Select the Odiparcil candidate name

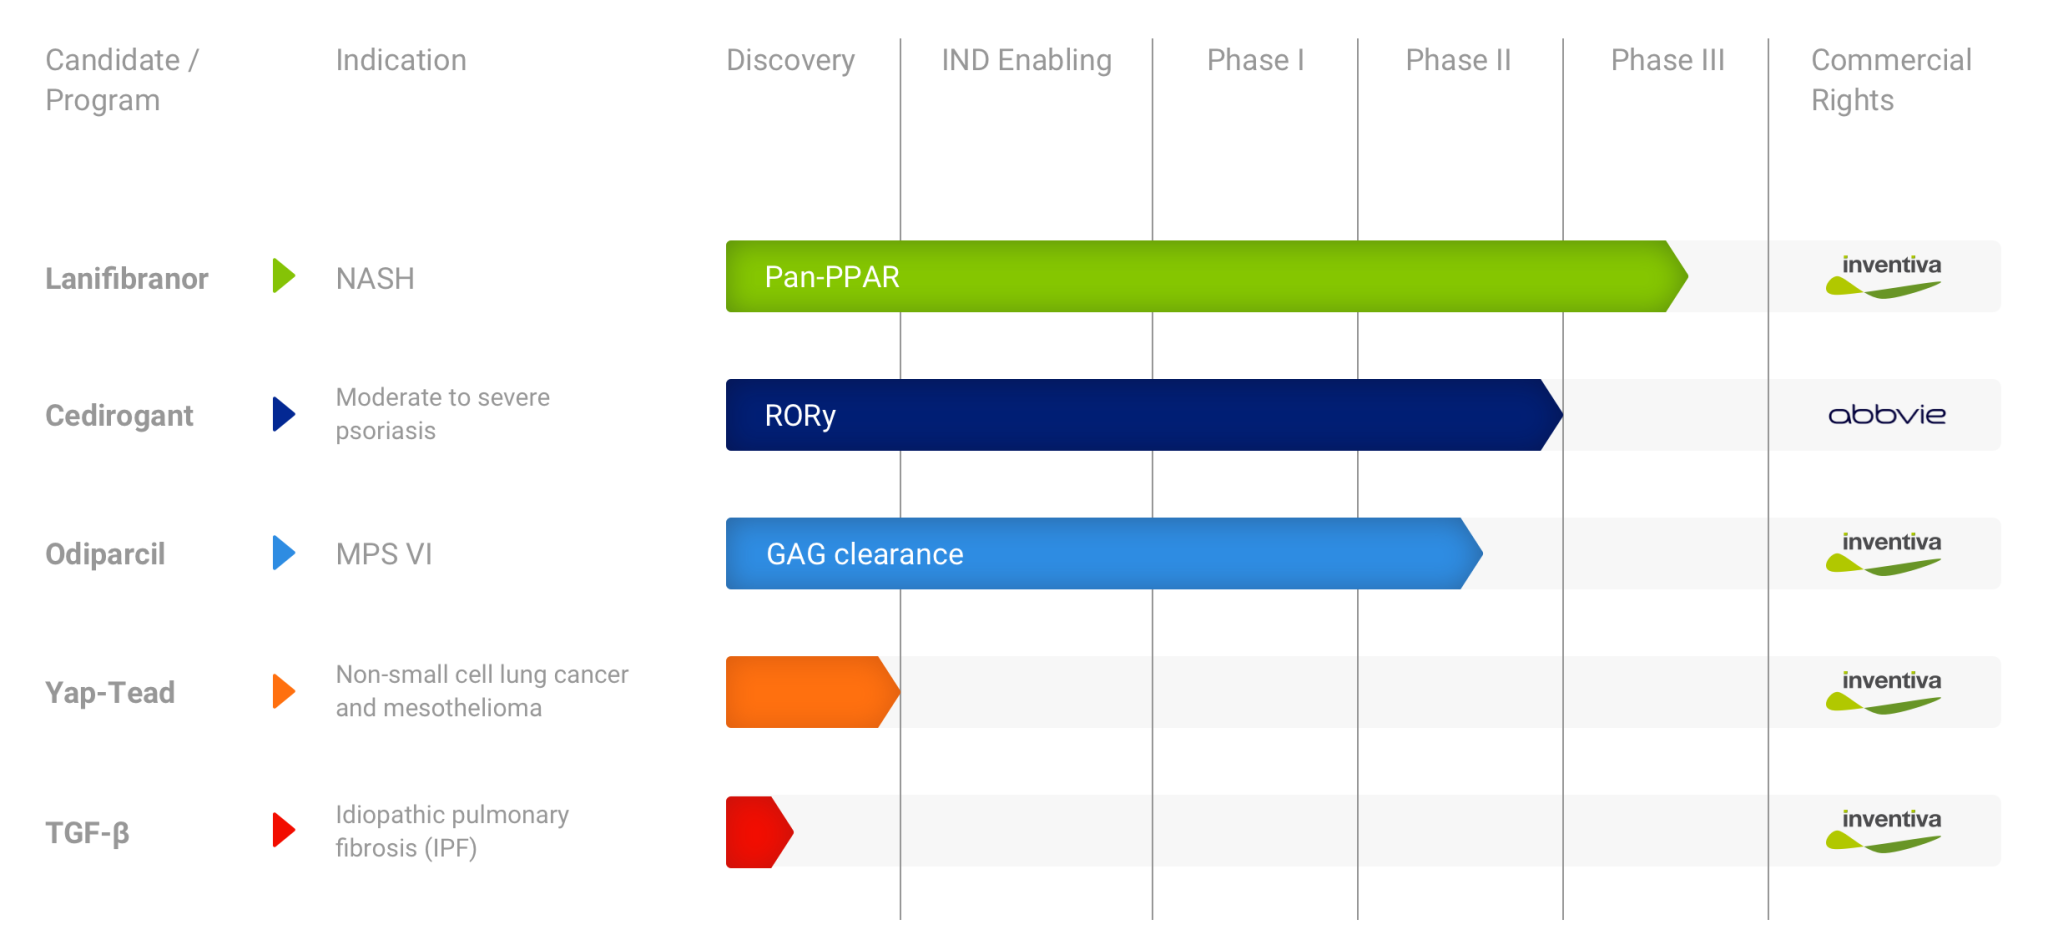tap(105, 554)
